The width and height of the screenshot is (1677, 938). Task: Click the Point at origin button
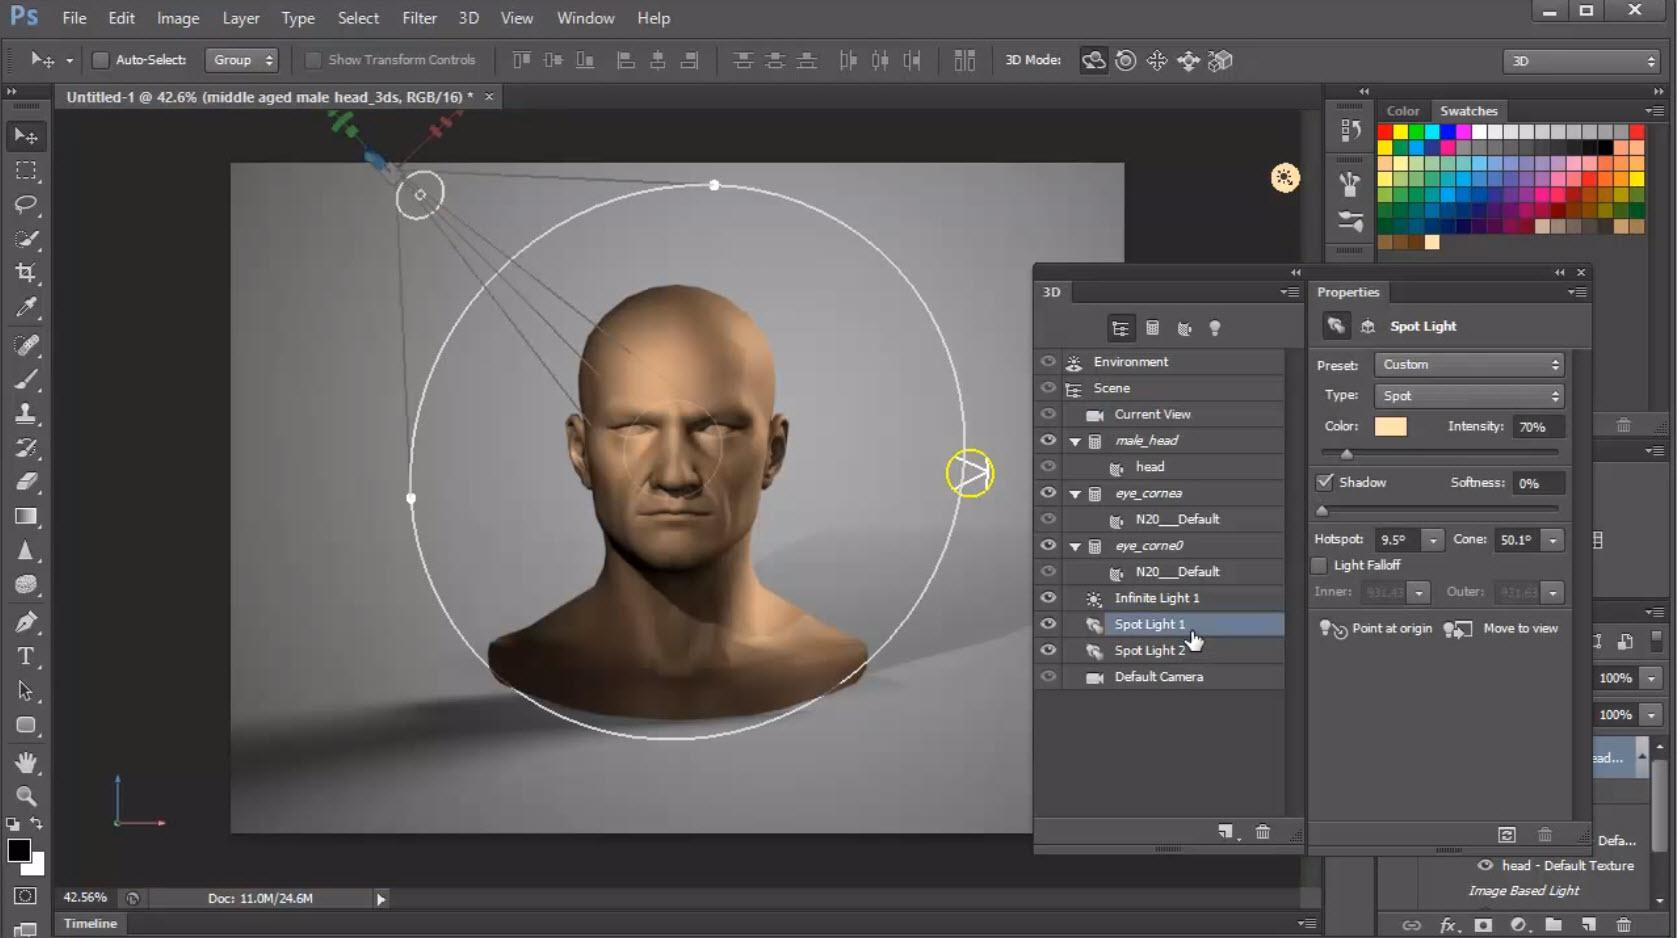tap(1391, 628)
